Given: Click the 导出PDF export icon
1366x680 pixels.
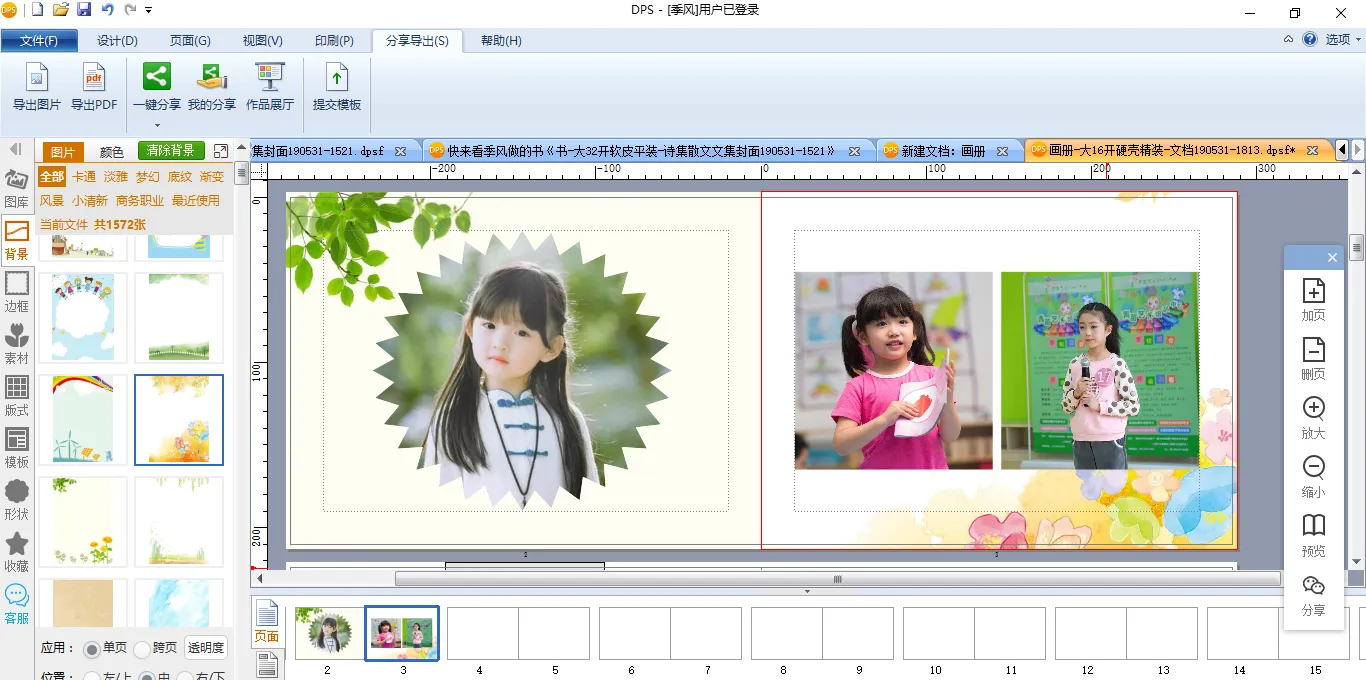Looking at the screenshot, I should point(93,78).
